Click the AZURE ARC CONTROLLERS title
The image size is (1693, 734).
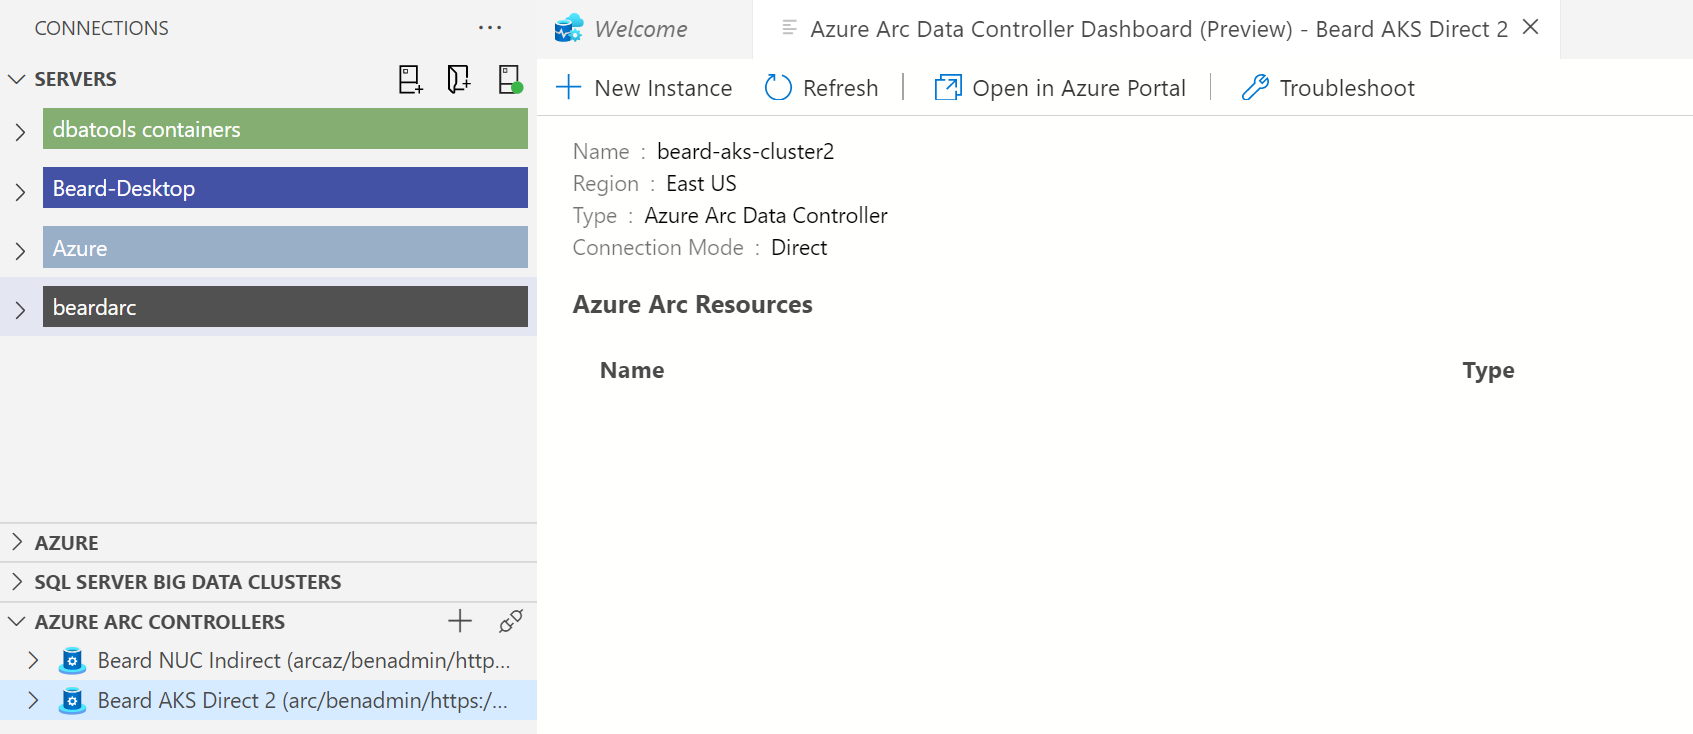coord(160,622)
